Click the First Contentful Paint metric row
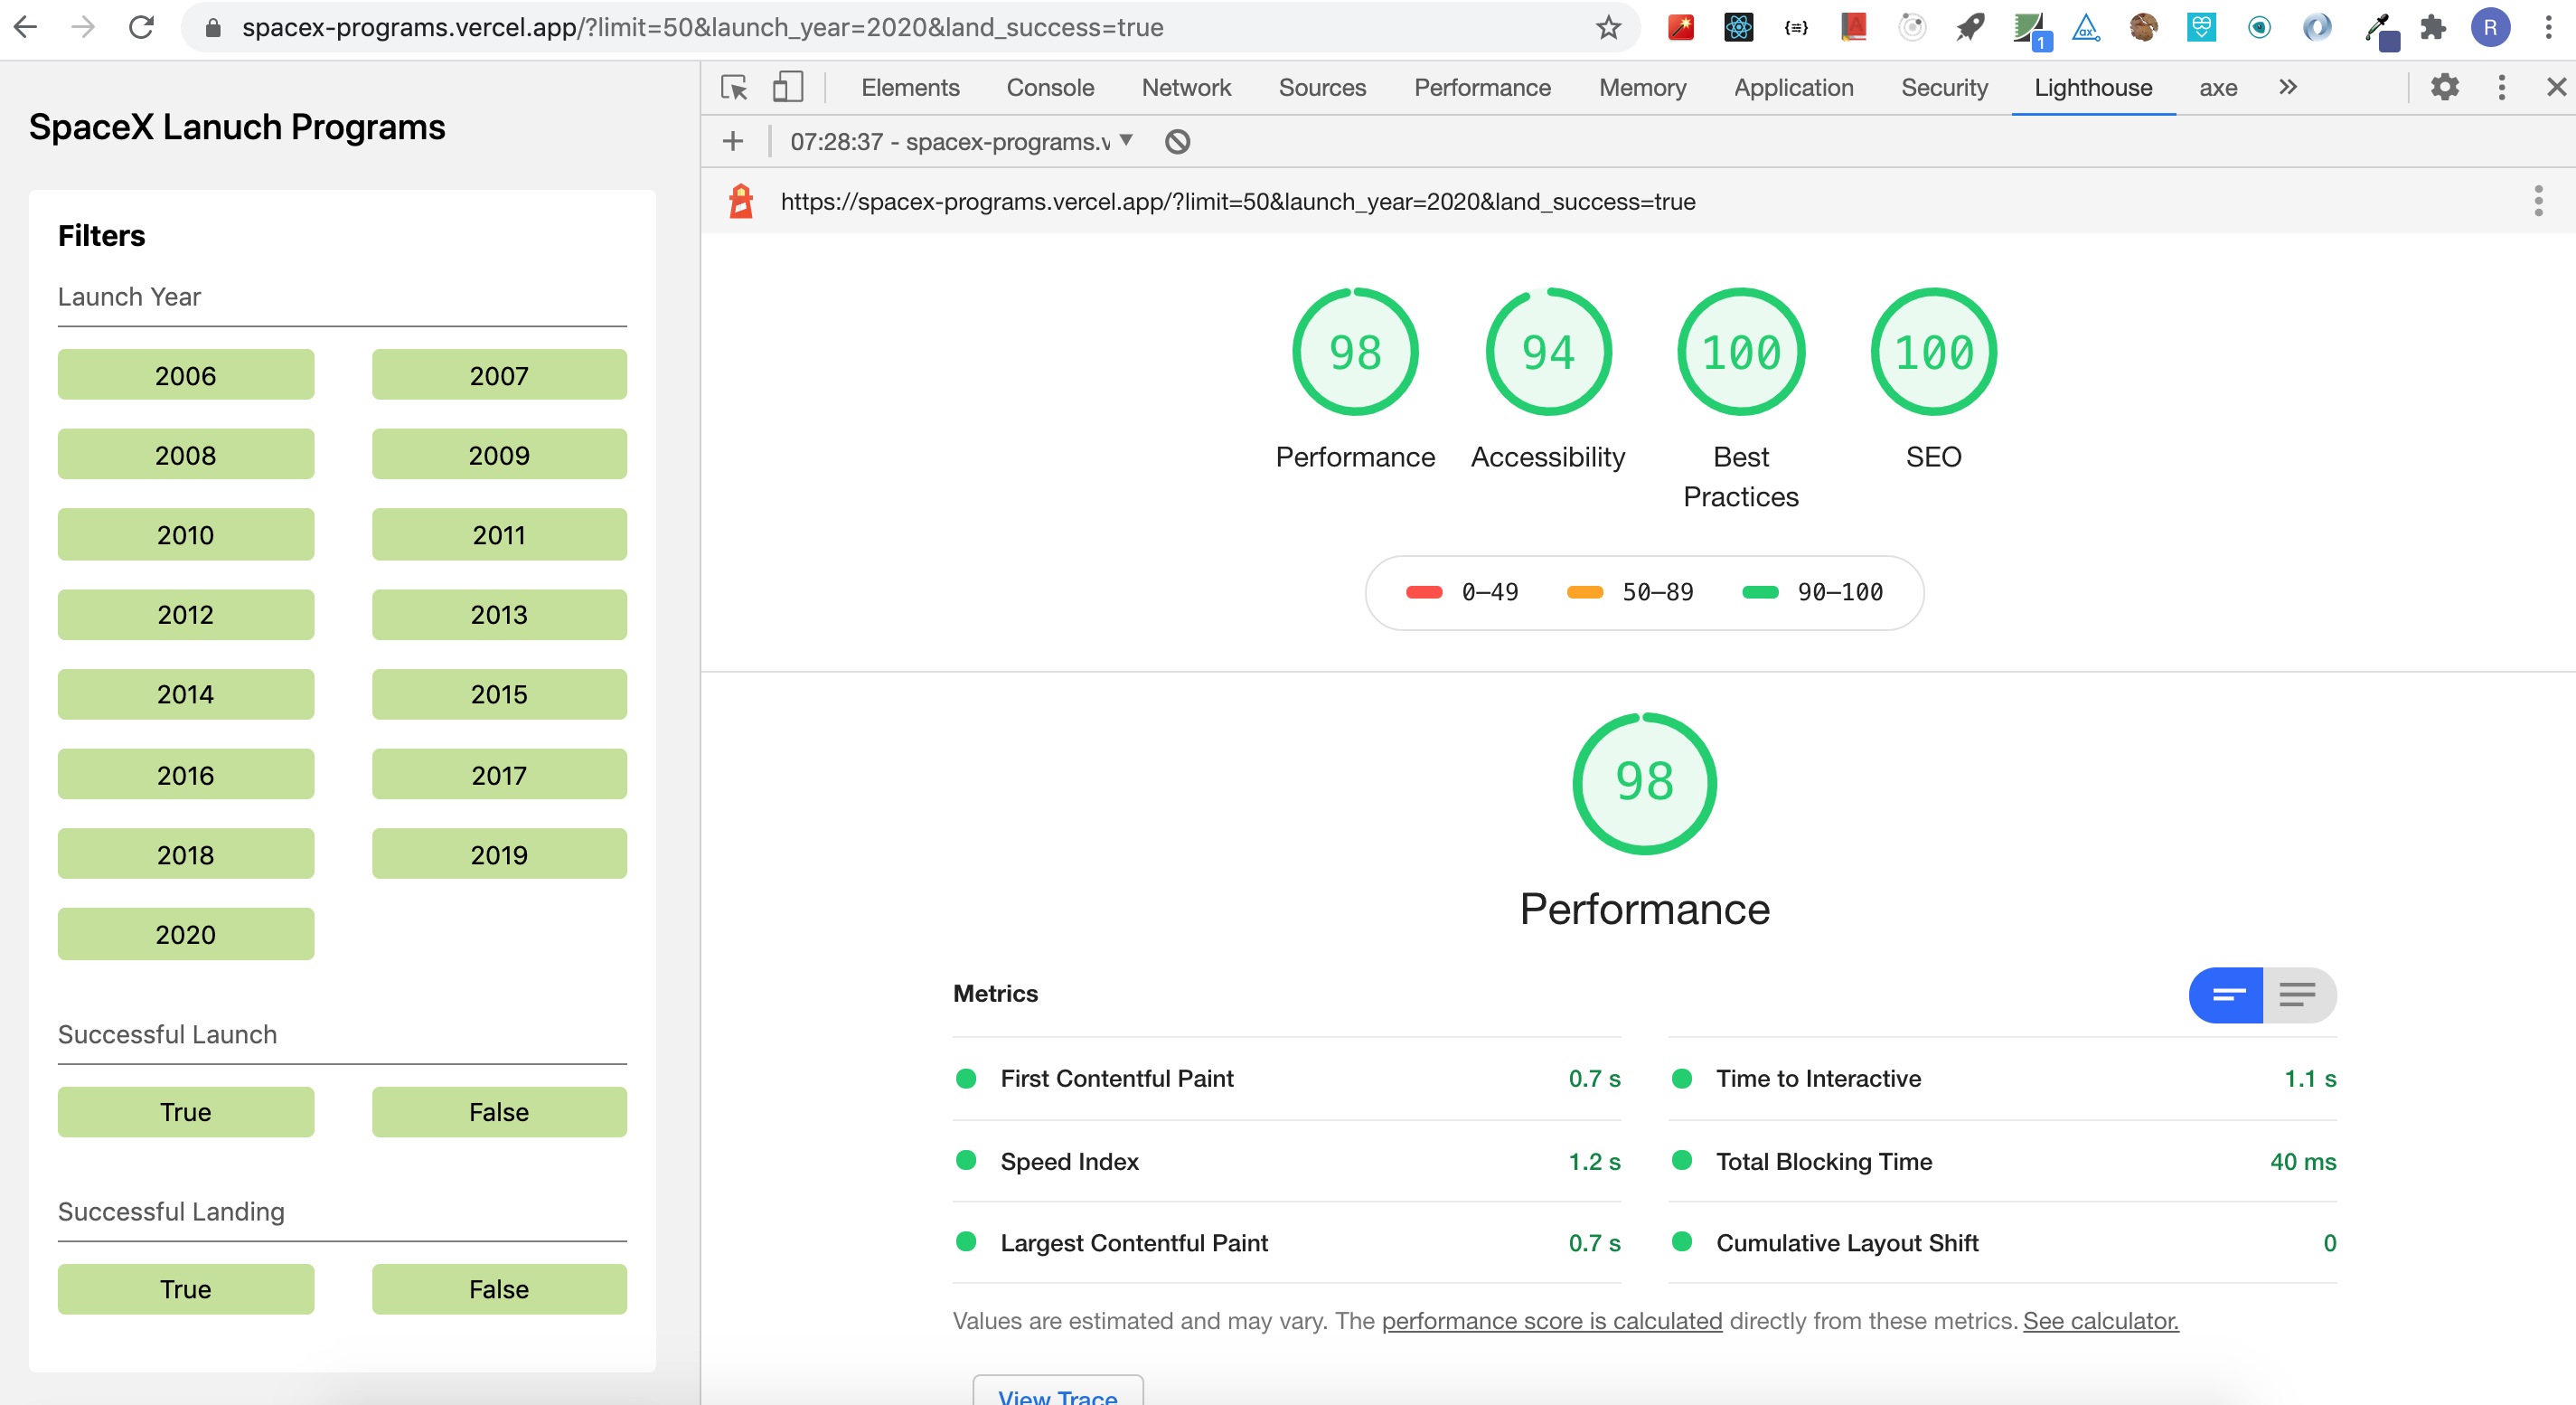 coord(1286,1078)
